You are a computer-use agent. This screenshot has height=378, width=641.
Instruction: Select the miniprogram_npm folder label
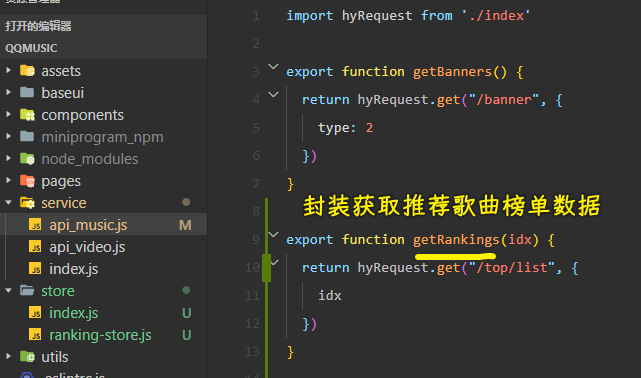tap(102, 137)
